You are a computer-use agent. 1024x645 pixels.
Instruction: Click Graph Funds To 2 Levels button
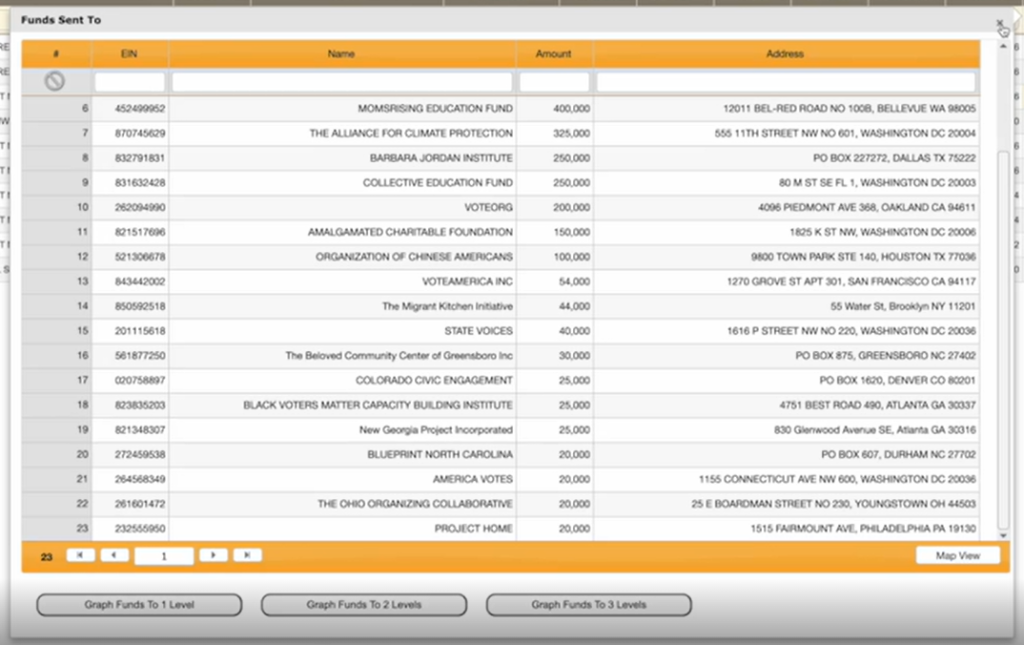tap(364, 605)
